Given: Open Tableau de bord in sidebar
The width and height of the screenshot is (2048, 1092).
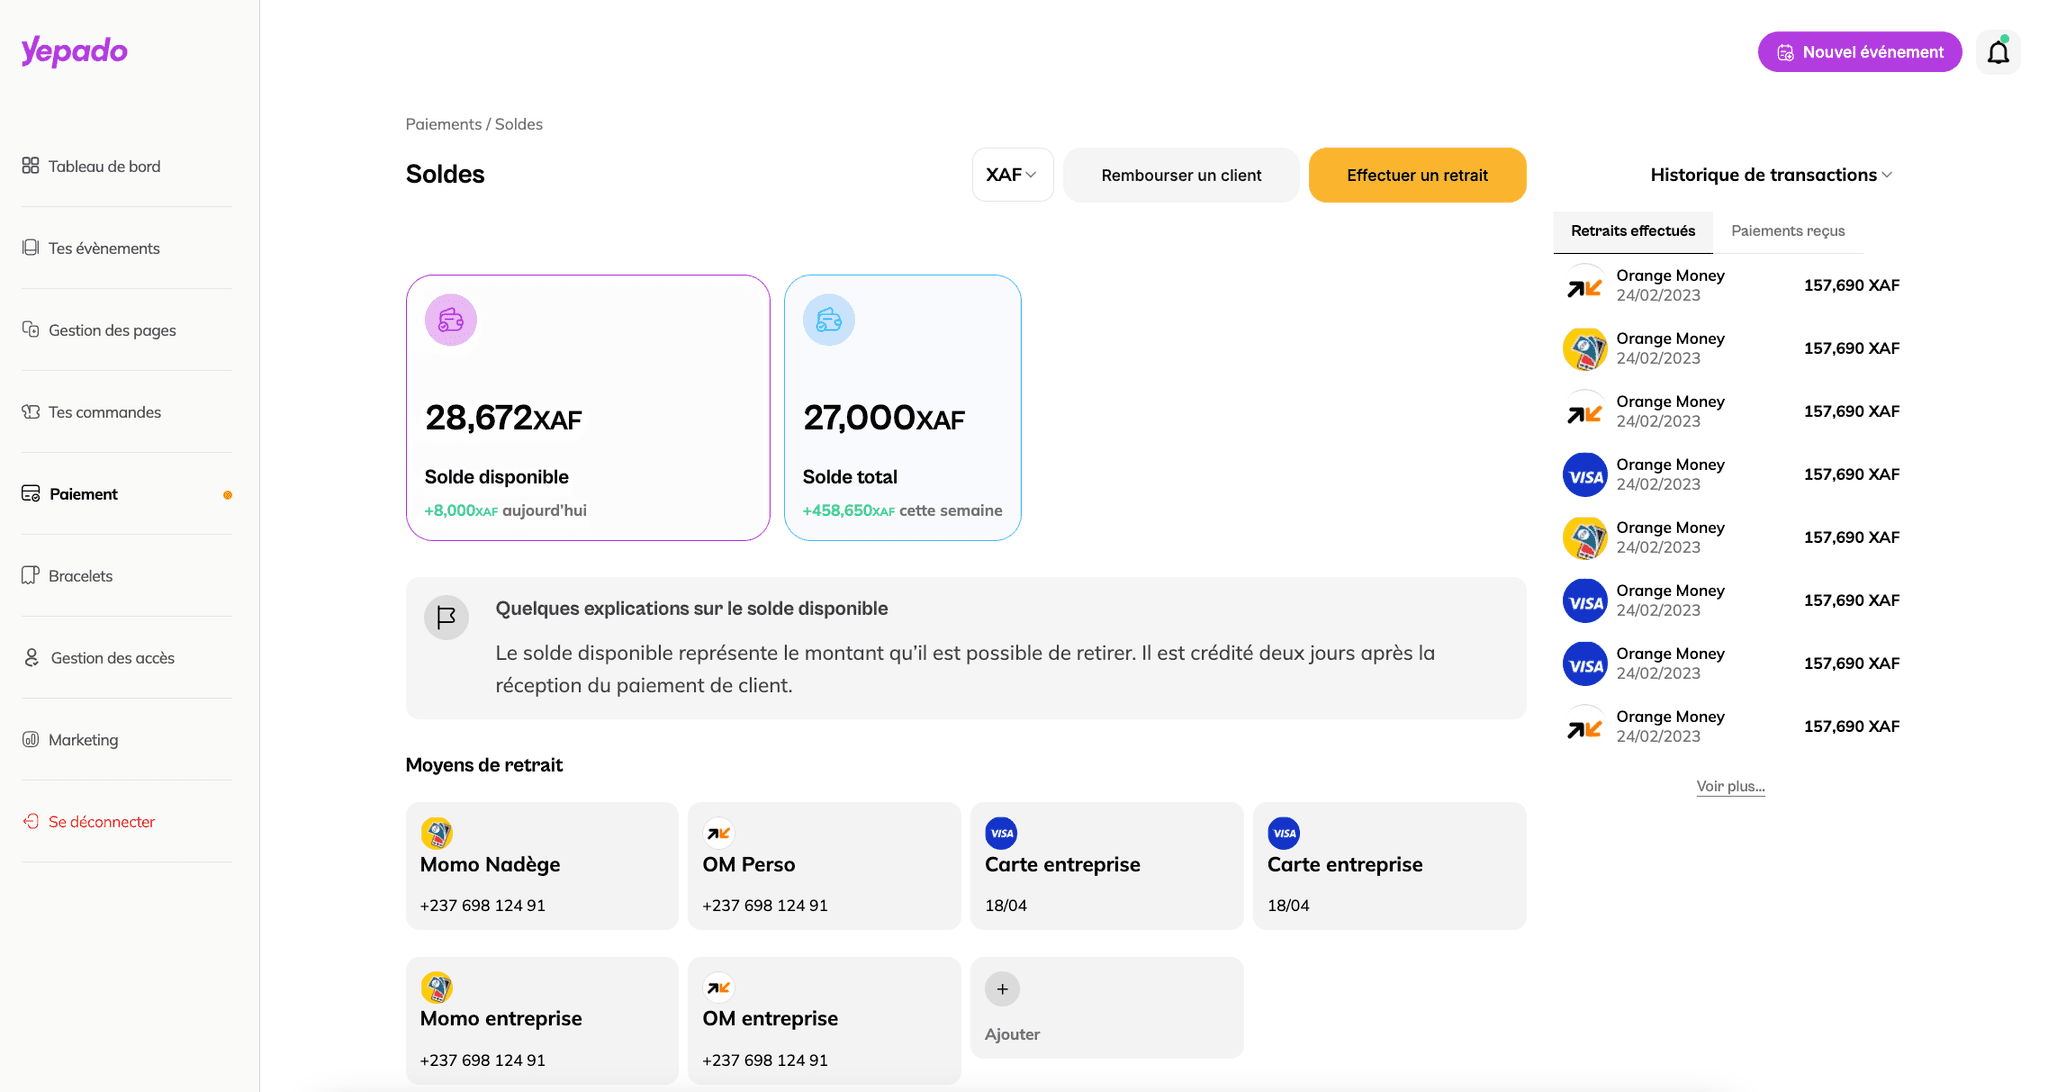Looking at the screenshot, I should tap(104, 166).
